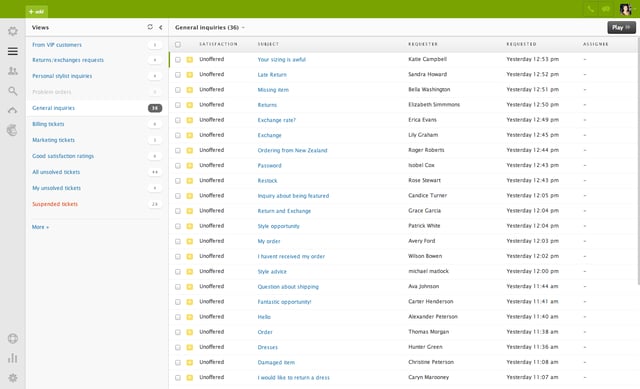Viewport: 640px width, 389px height.
Task: Open the 'Inquiry about being featured' ticket
Action: (x=293, y=196)
